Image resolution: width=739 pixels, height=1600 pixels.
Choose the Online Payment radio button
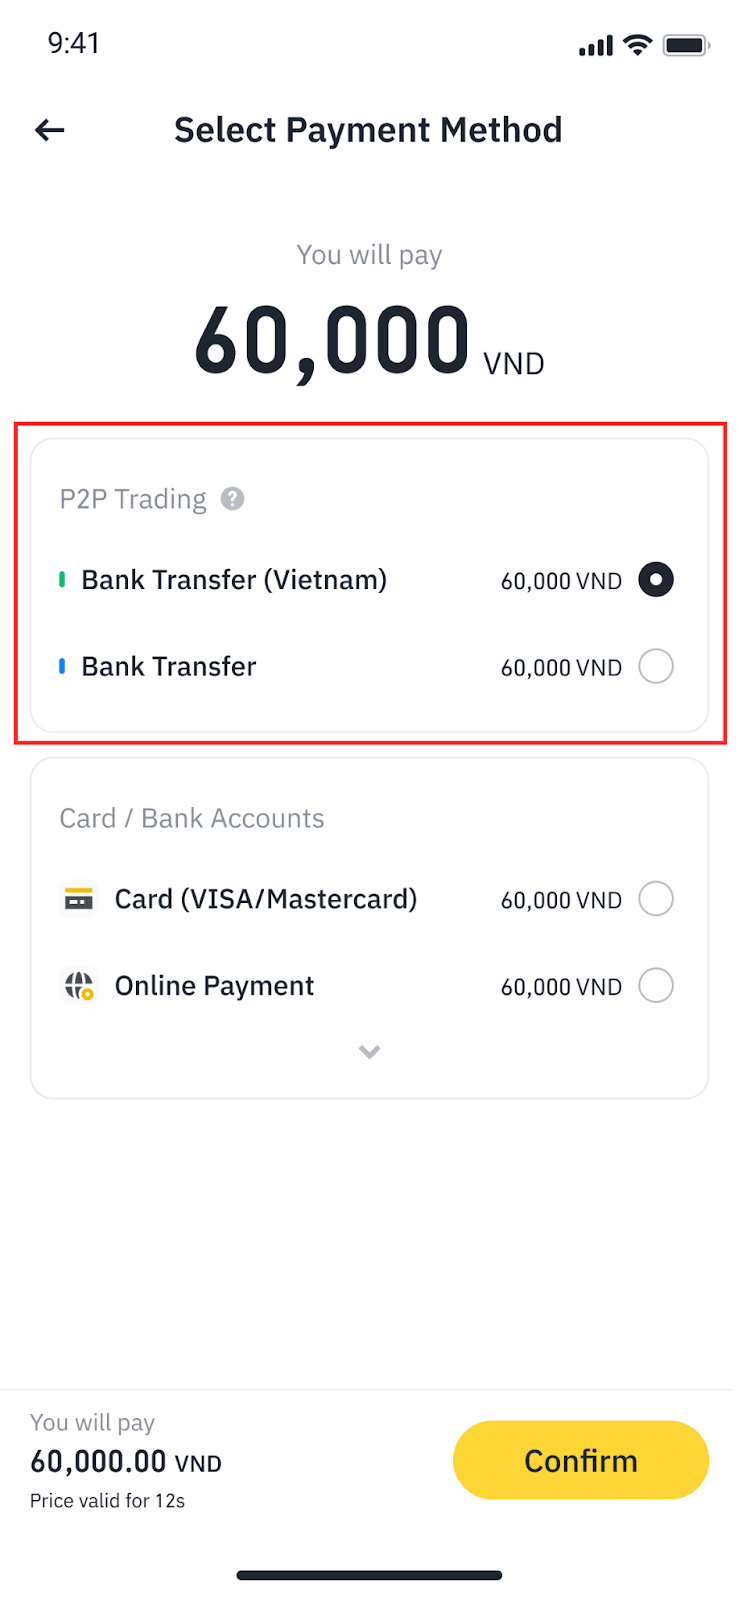656,986
